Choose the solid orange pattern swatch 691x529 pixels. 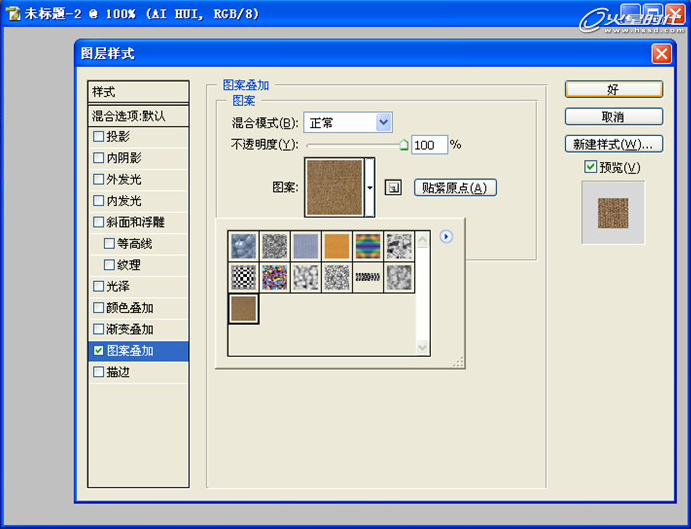tap(337, 246)
